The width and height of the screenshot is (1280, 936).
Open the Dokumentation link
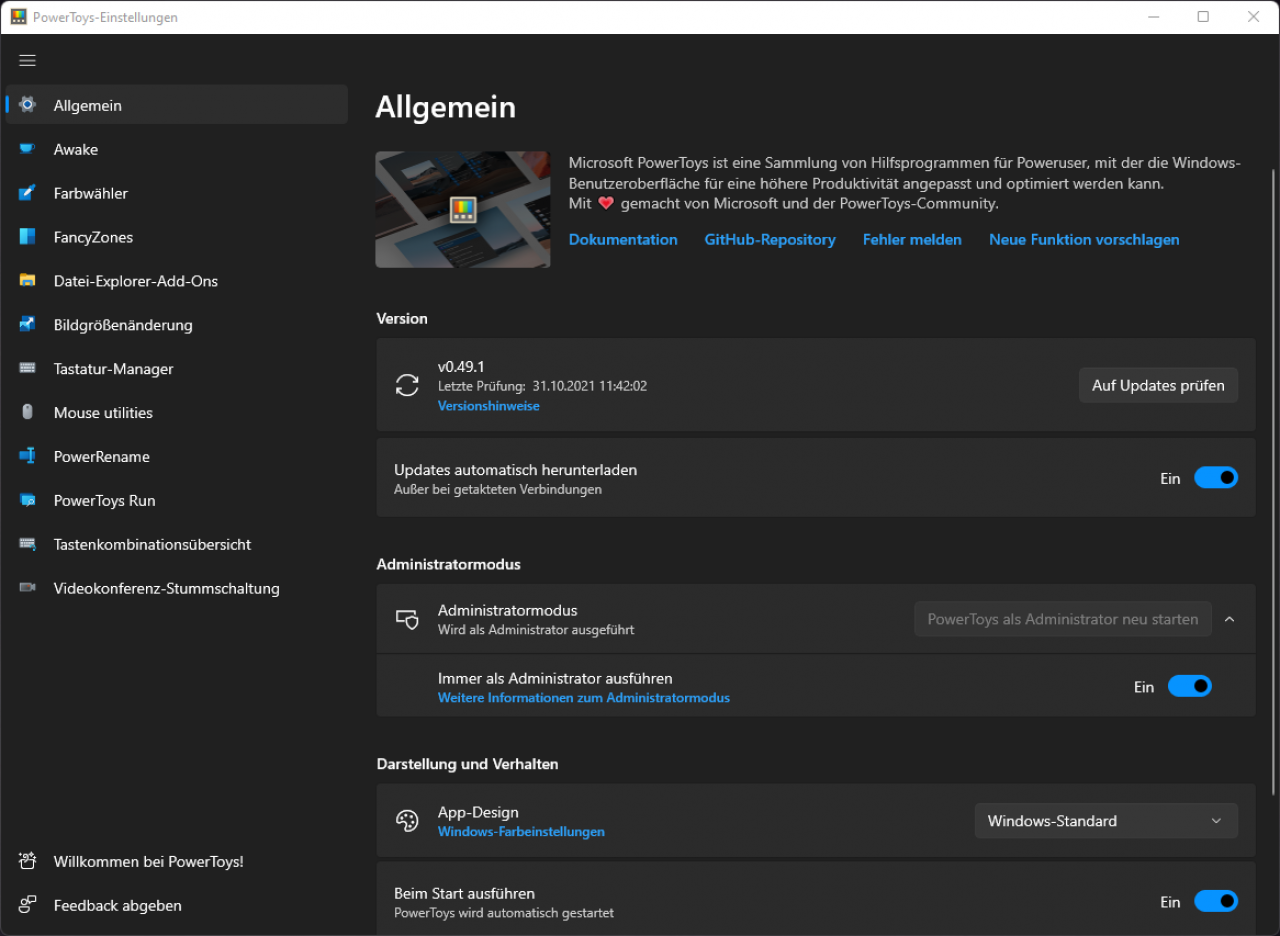click(623, 240)
